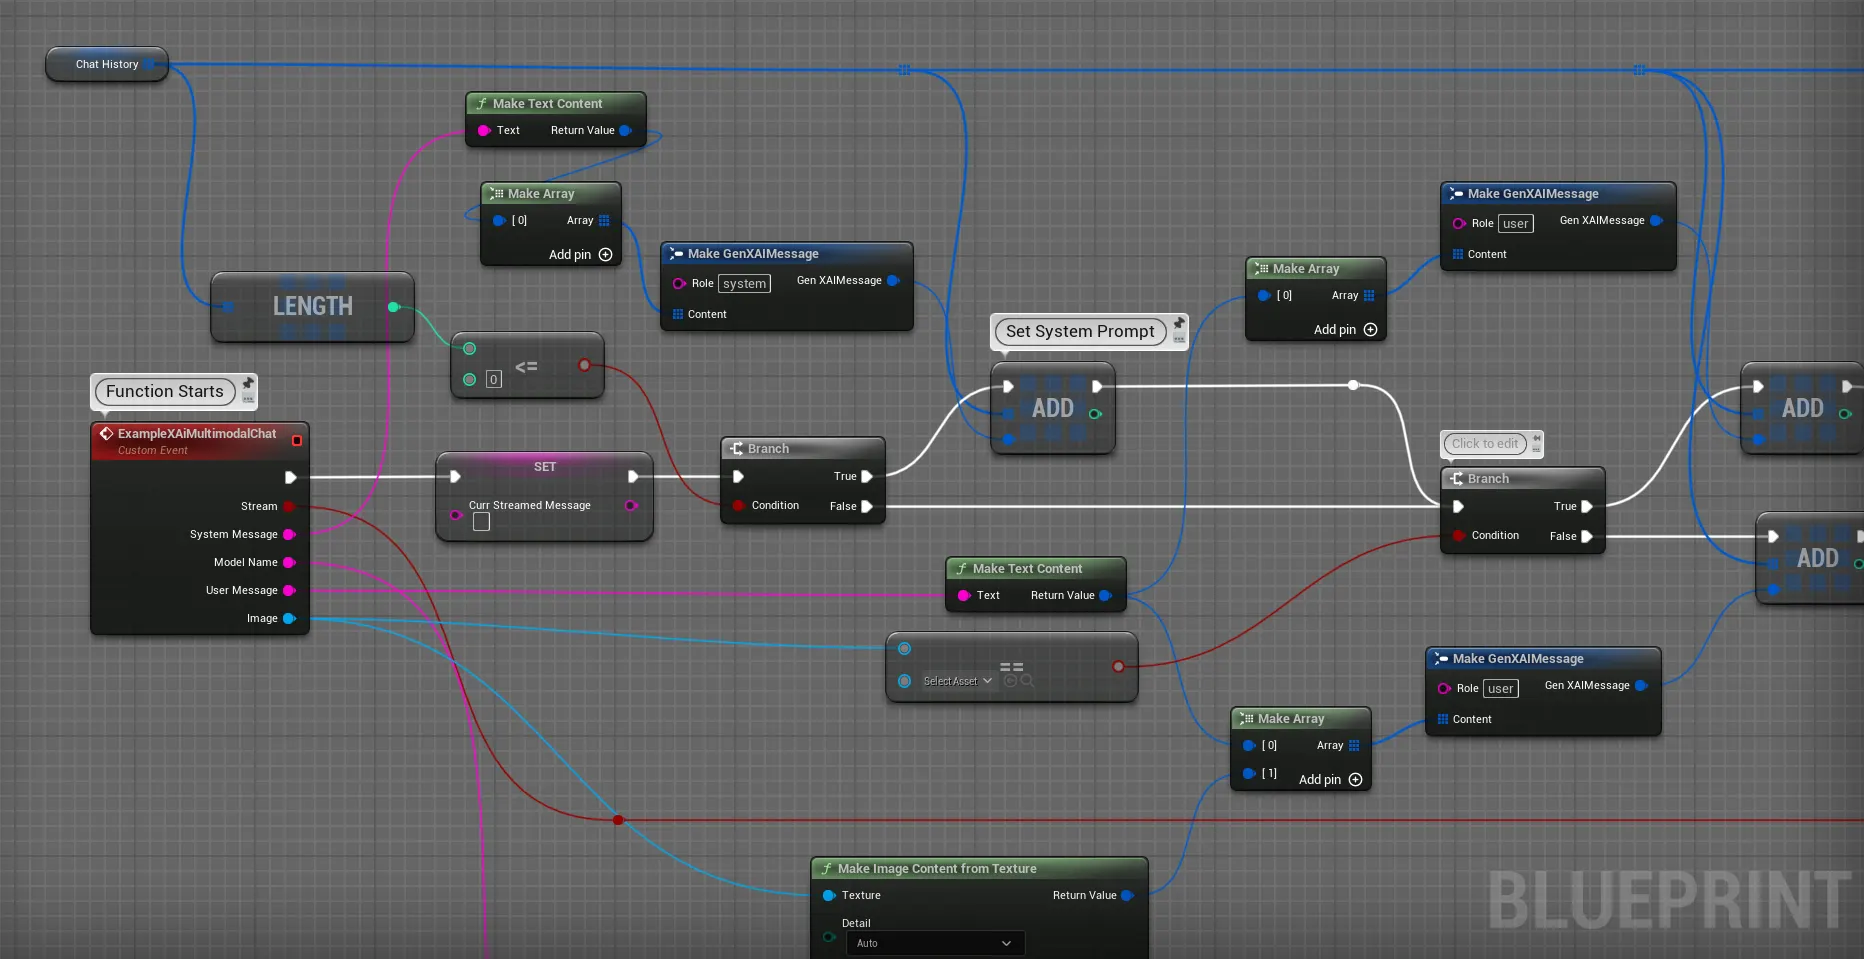Toggle the pin on the Set System Prompt bubble
The image size is (1864, 959).
(x=1179, y=323)
